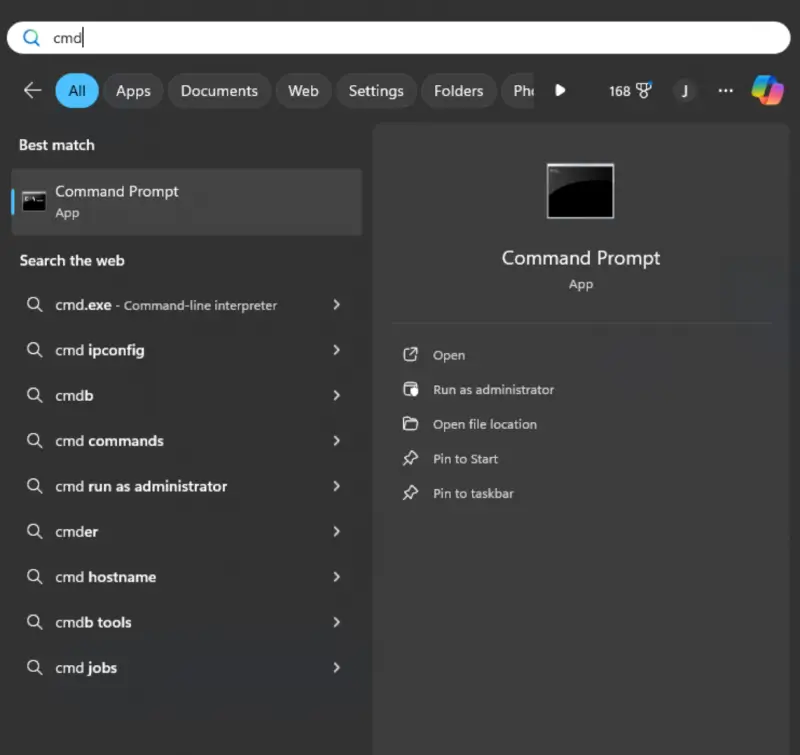Click the search magnifier icon in the search bar
The height and width of the screenshot is (755, 800).
[x=31, y=36]
